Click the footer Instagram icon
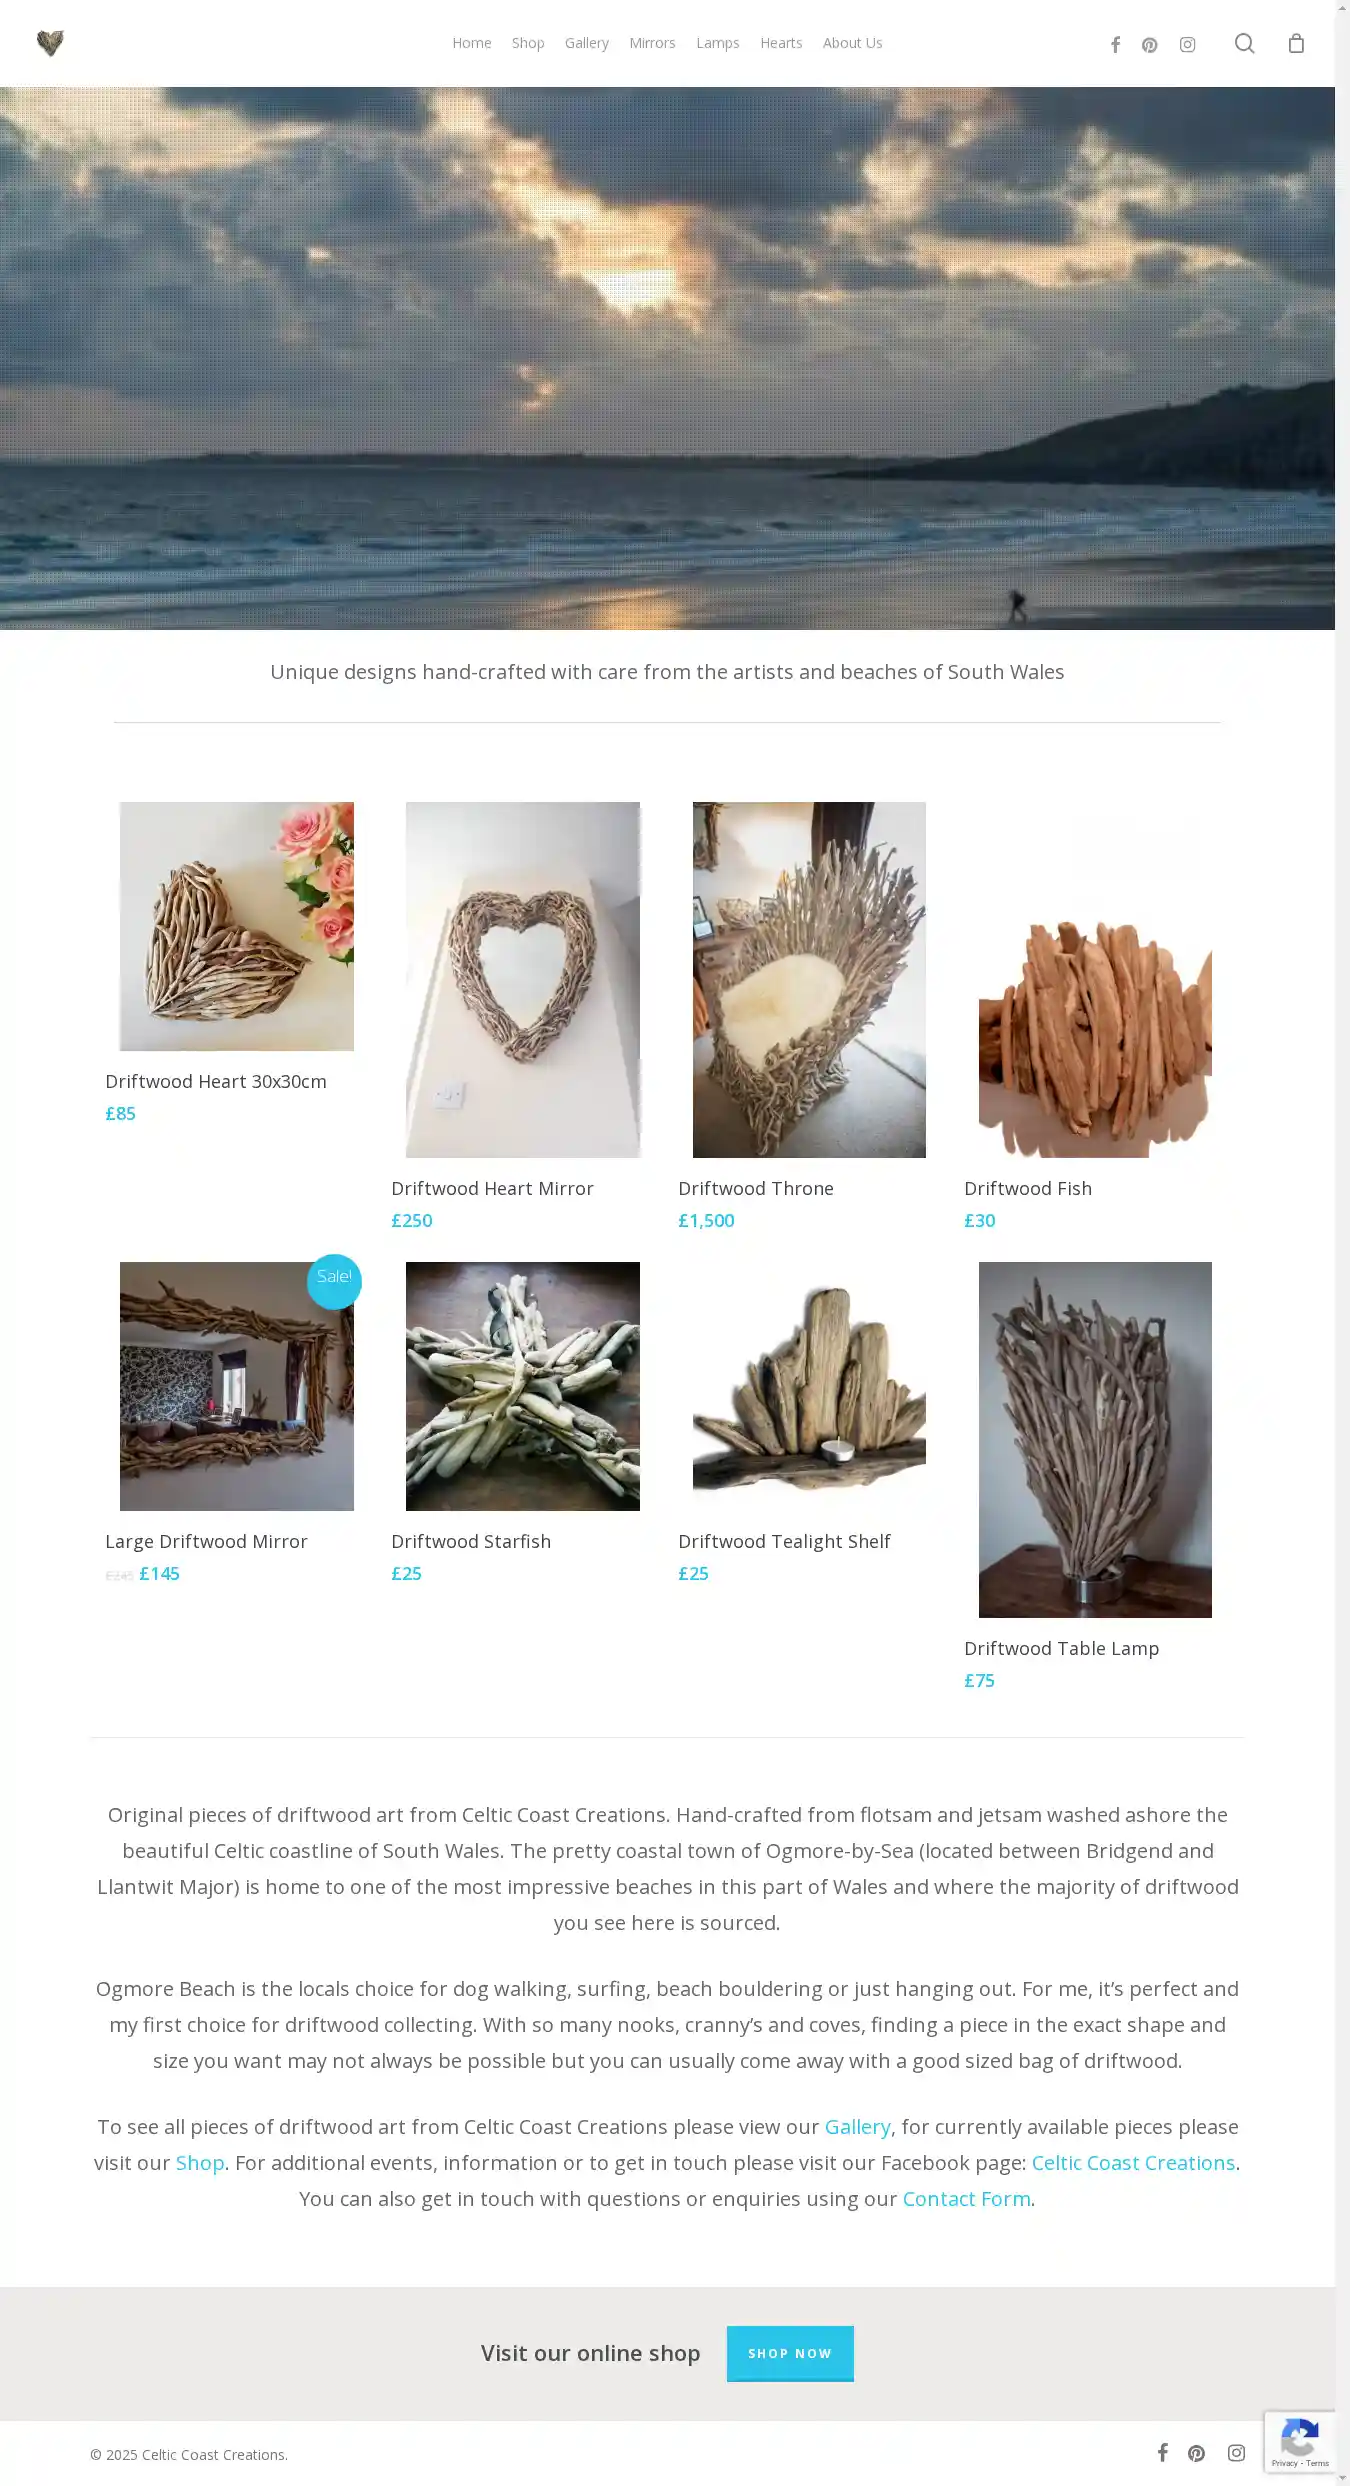The width and height of the screenshot is (1350, 2486). (1236, 2452)
